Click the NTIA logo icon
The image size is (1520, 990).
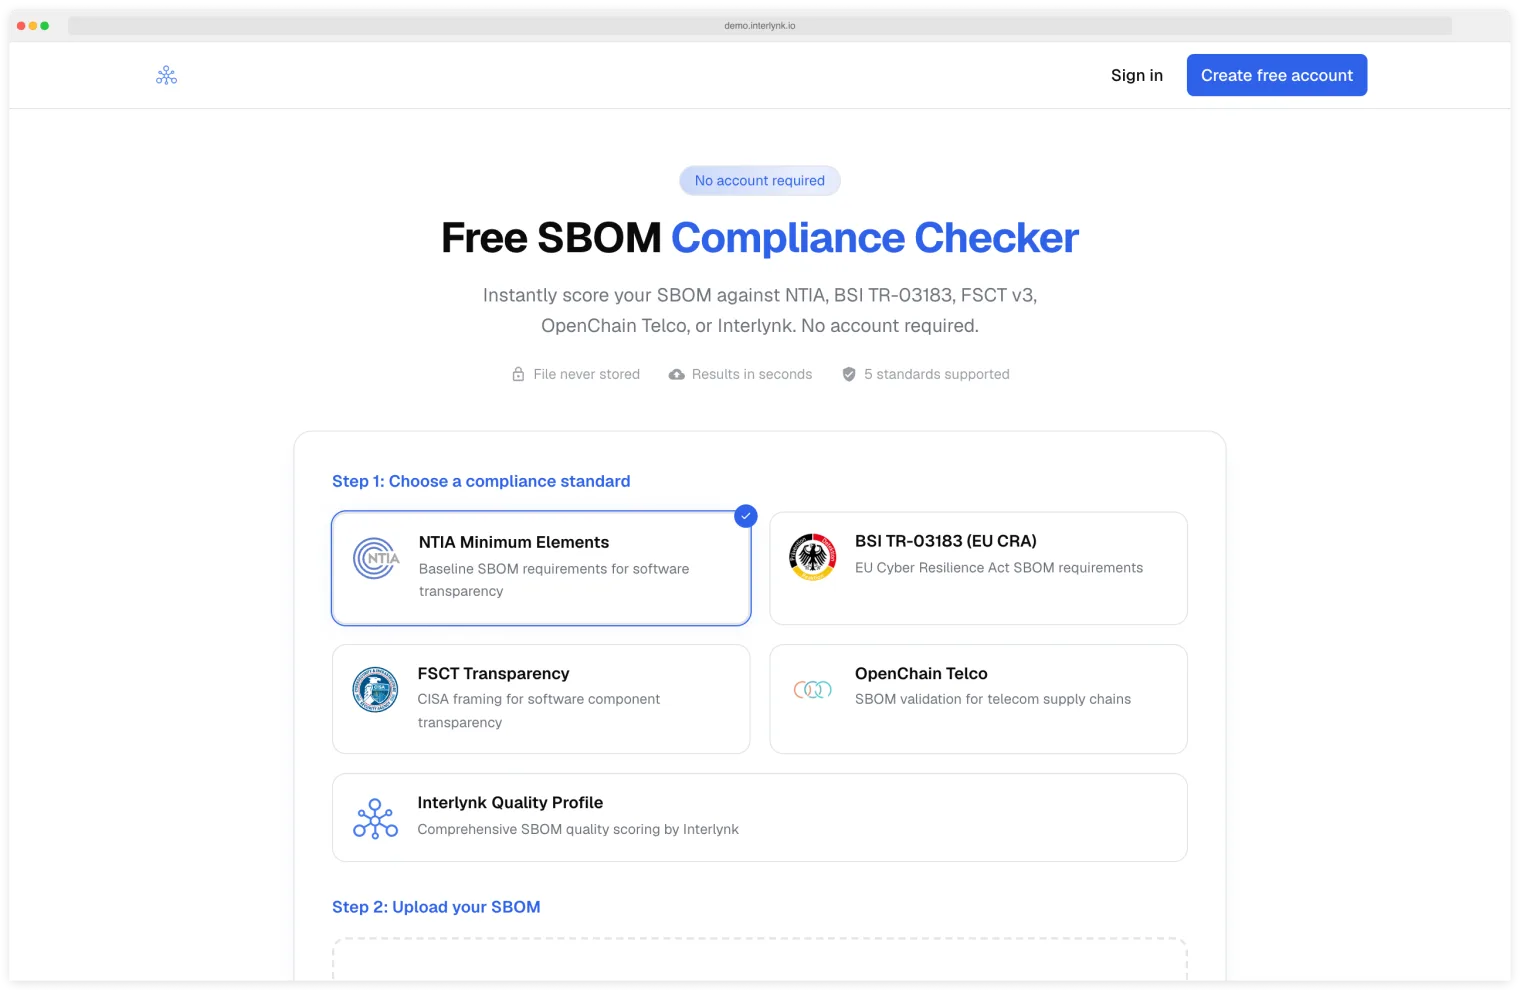point(376,558)
